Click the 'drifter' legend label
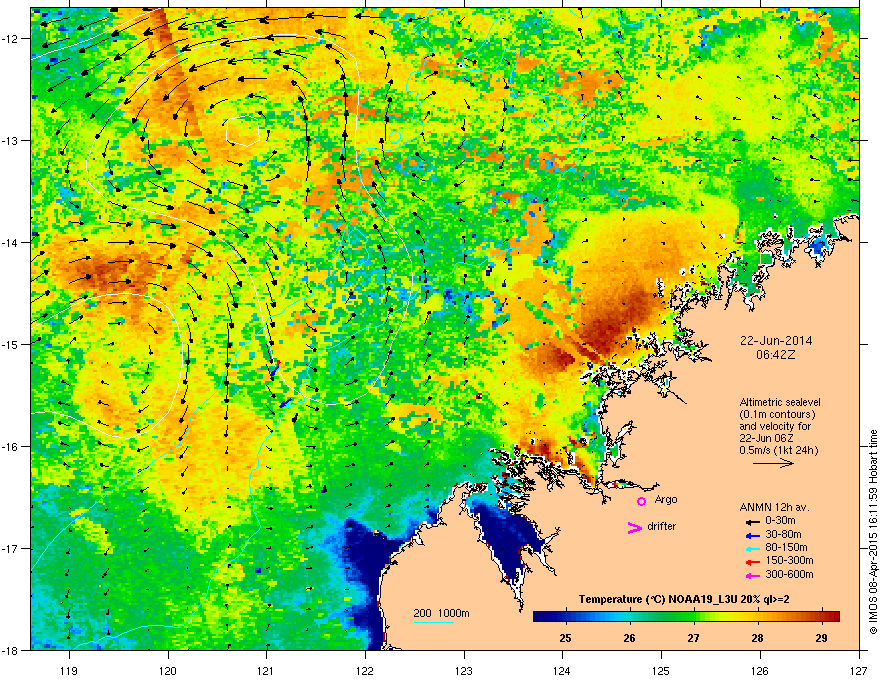 pos(661,526)
